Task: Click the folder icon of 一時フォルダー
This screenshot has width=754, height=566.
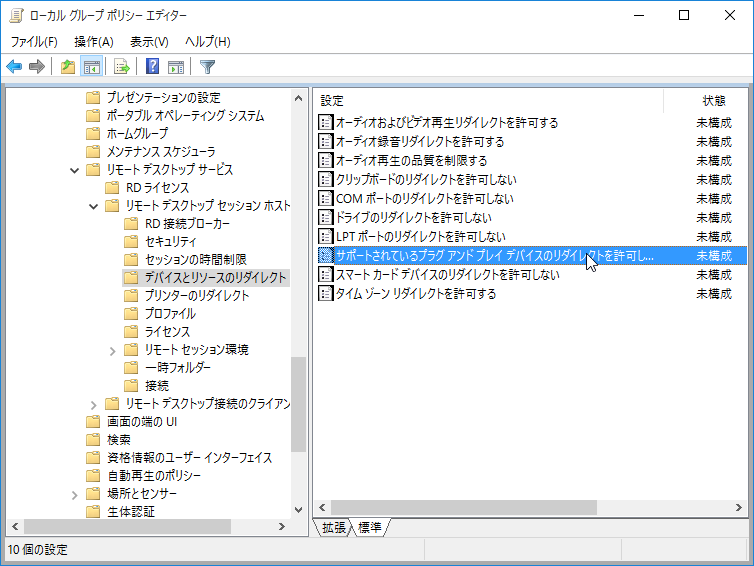Action: (x=131, y=367)
